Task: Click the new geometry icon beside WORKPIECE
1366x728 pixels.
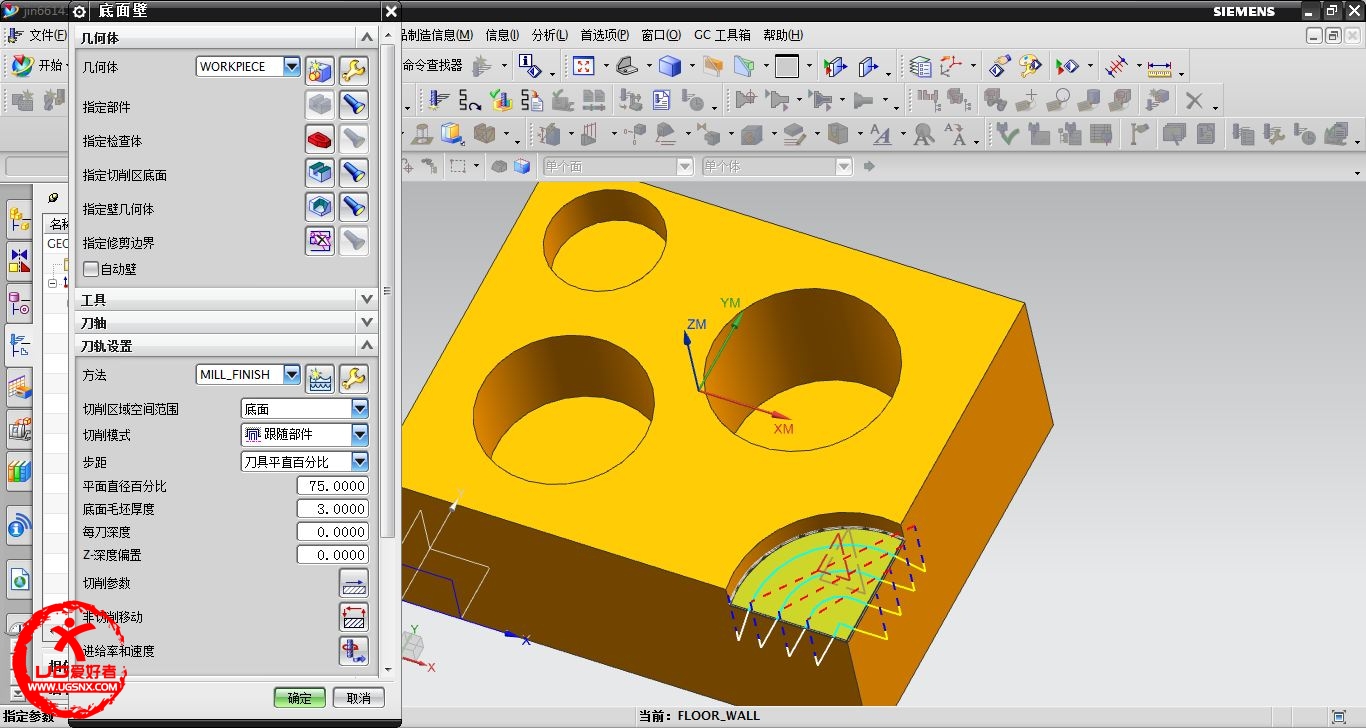Action: (319, 70)
